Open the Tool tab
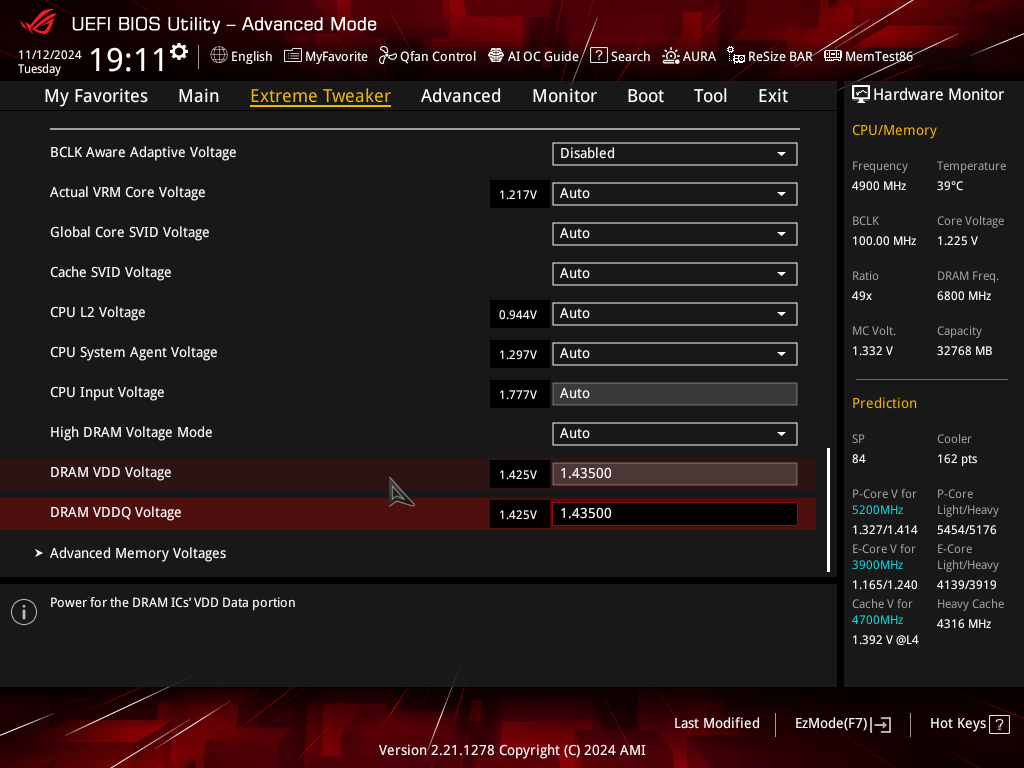1024x768 pixels. click(x=711, y=96)
